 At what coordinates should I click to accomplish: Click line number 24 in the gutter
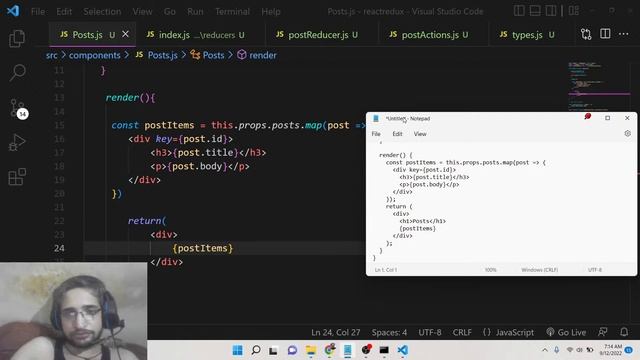pyautogui.click(x=59, y=248)
